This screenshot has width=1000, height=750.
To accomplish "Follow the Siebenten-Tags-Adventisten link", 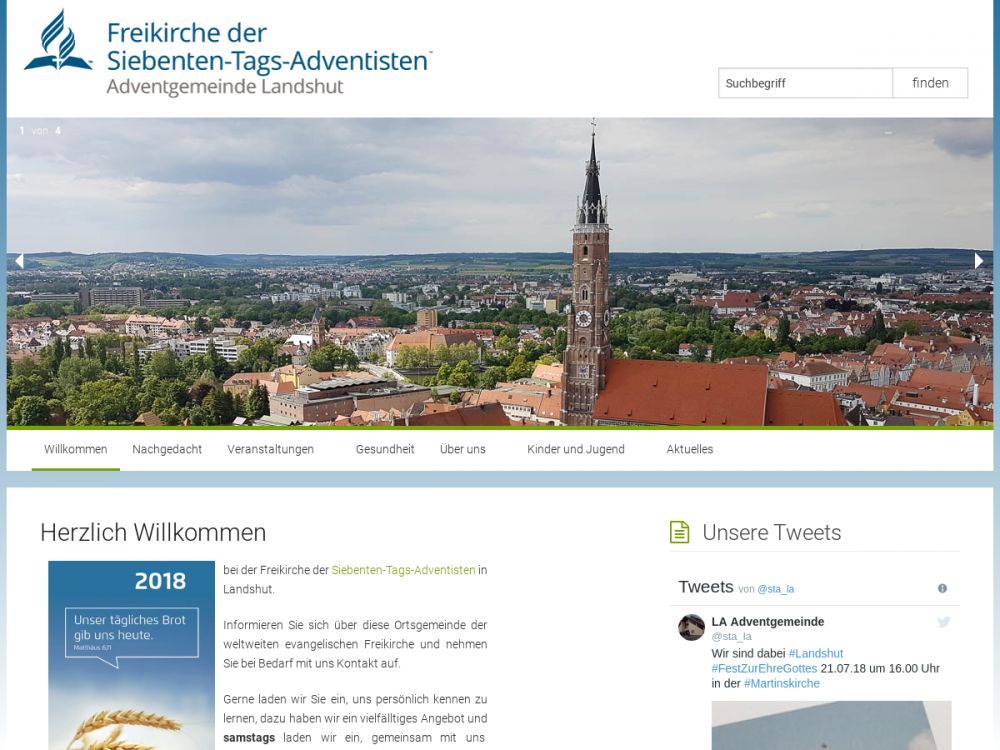I will (403, 570).
